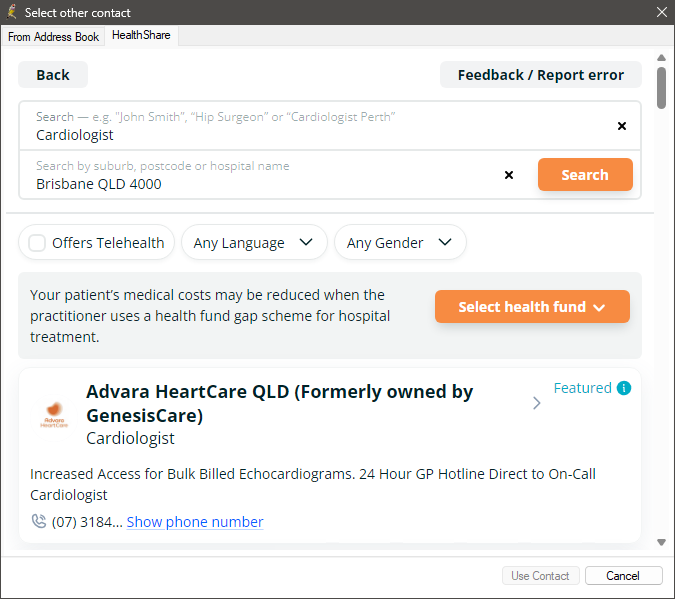Image resolution: width=675 pixels, height=599 pixels.
Task: Open Feedback / Report error
Action: (541, 75)
